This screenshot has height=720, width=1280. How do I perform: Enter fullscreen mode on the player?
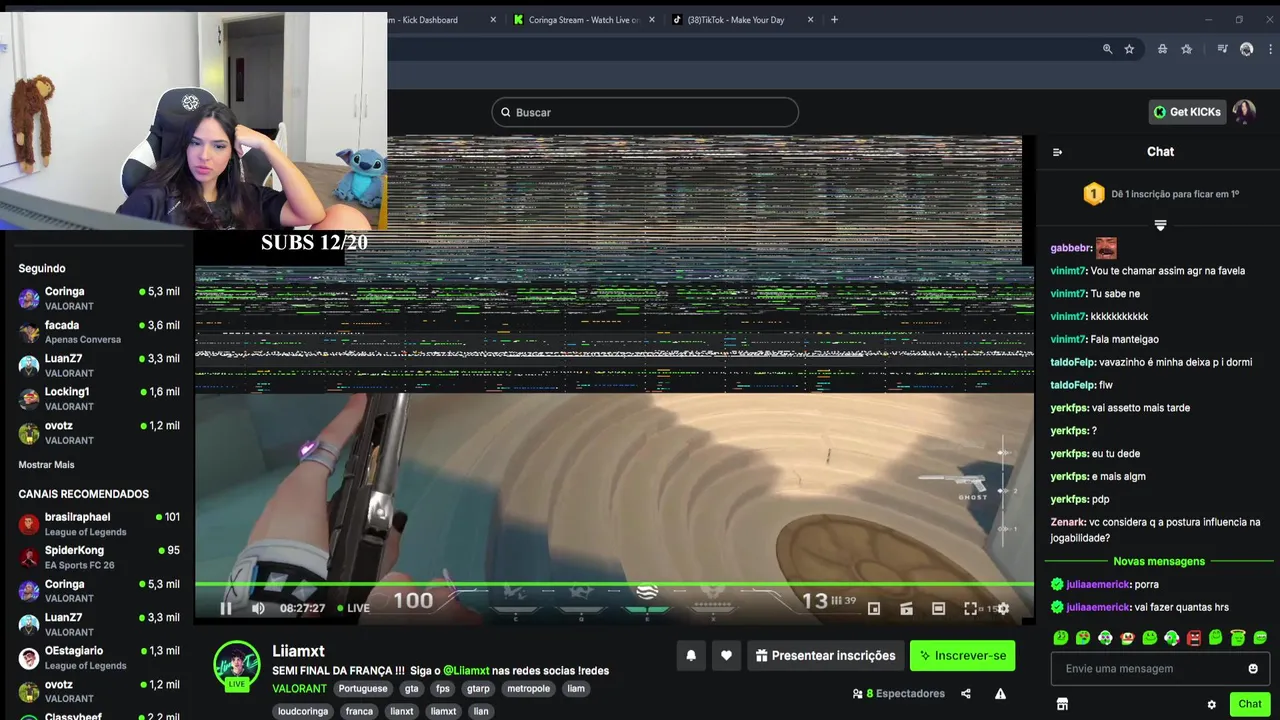pyautogui.click(x=970, y=608)
